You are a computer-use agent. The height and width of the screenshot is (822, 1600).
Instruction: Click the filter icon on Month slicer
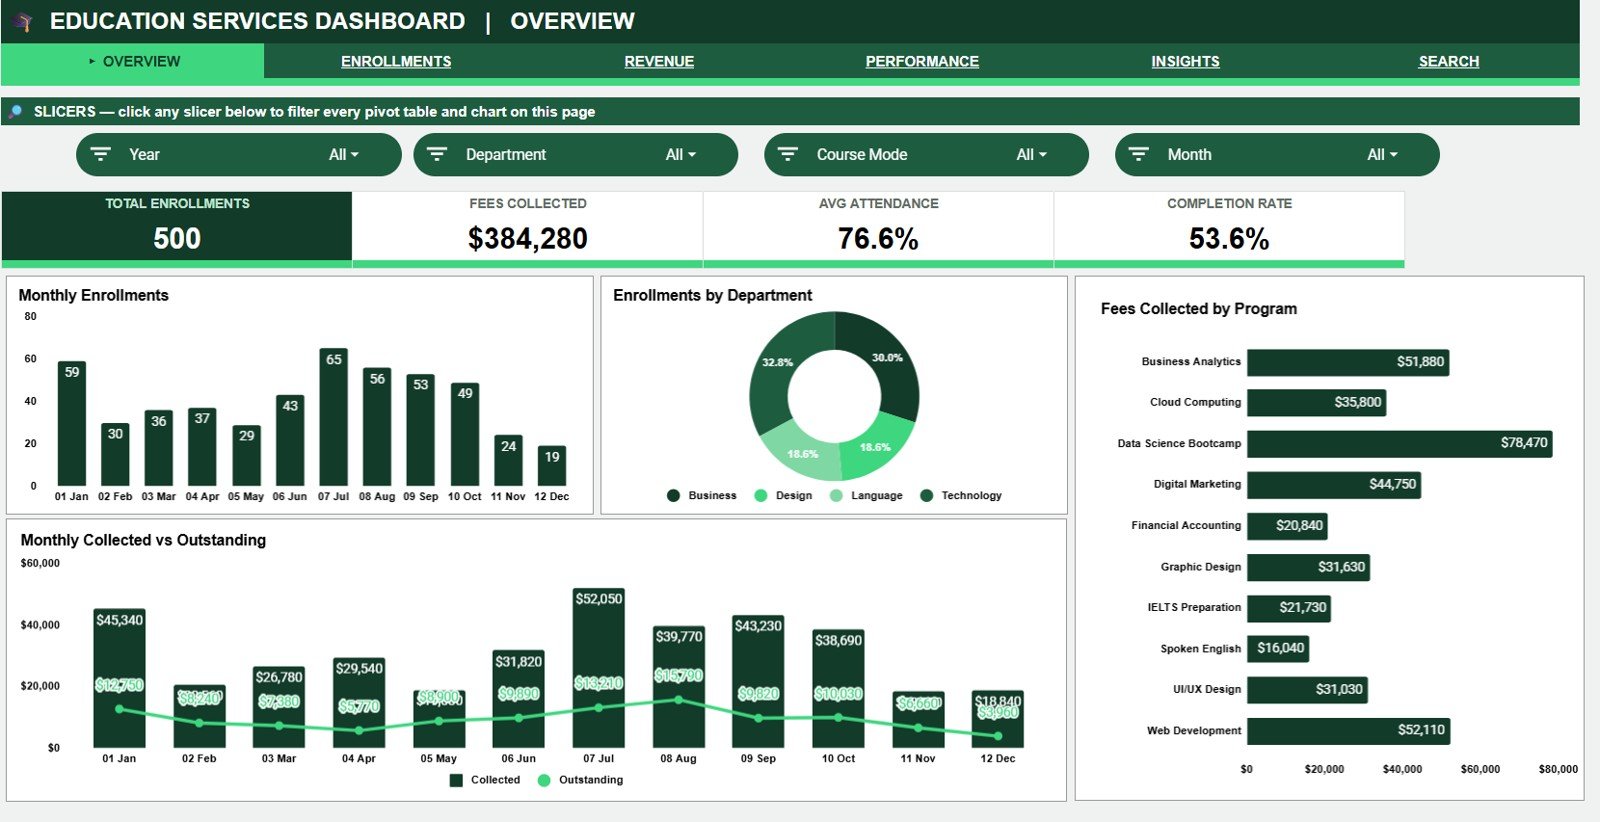pos(1139,154)
